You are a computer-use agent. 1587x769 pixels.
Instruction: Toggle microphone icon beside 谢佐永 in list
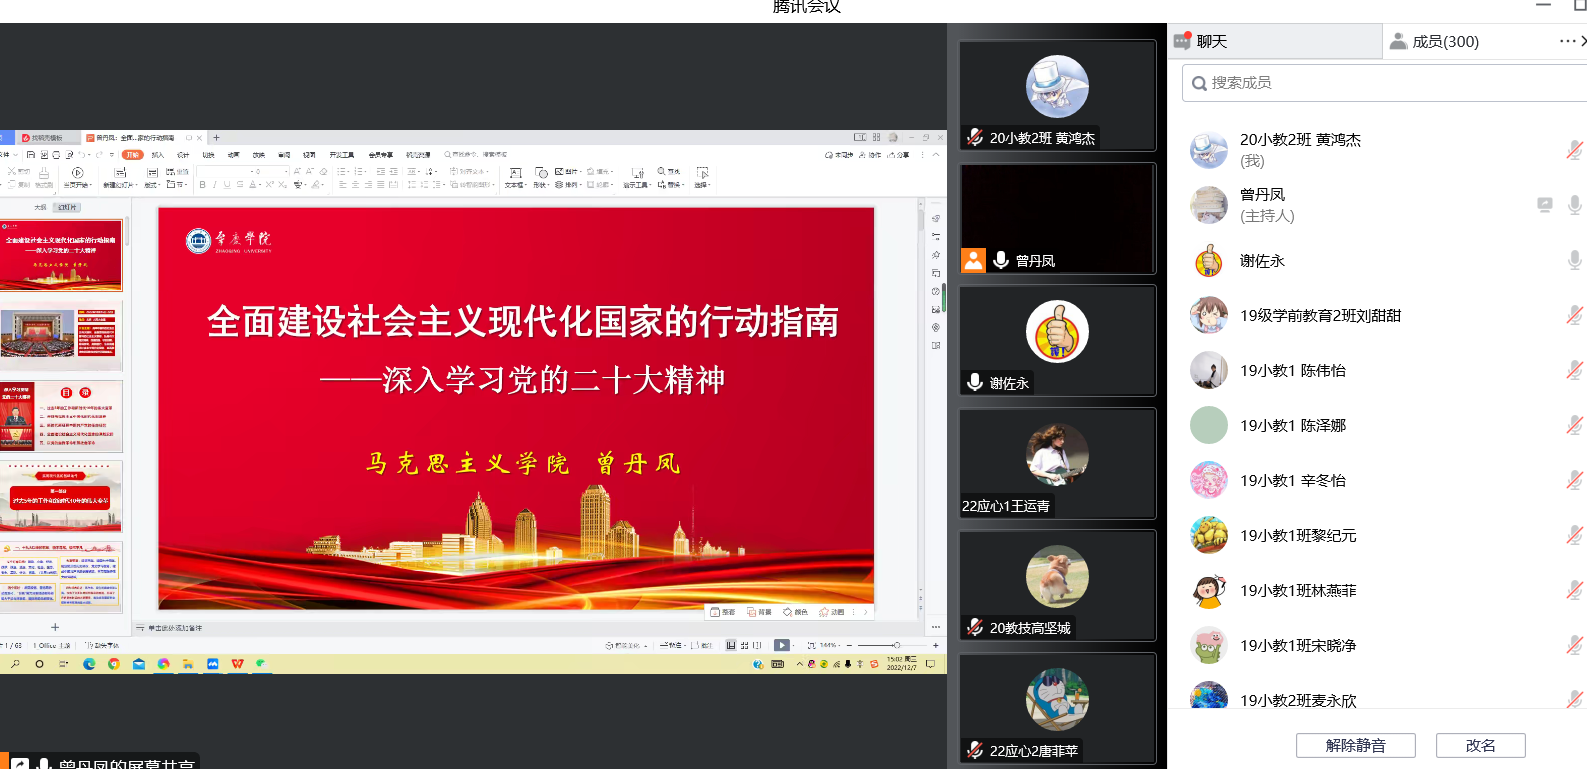[x=1574, y=260]
